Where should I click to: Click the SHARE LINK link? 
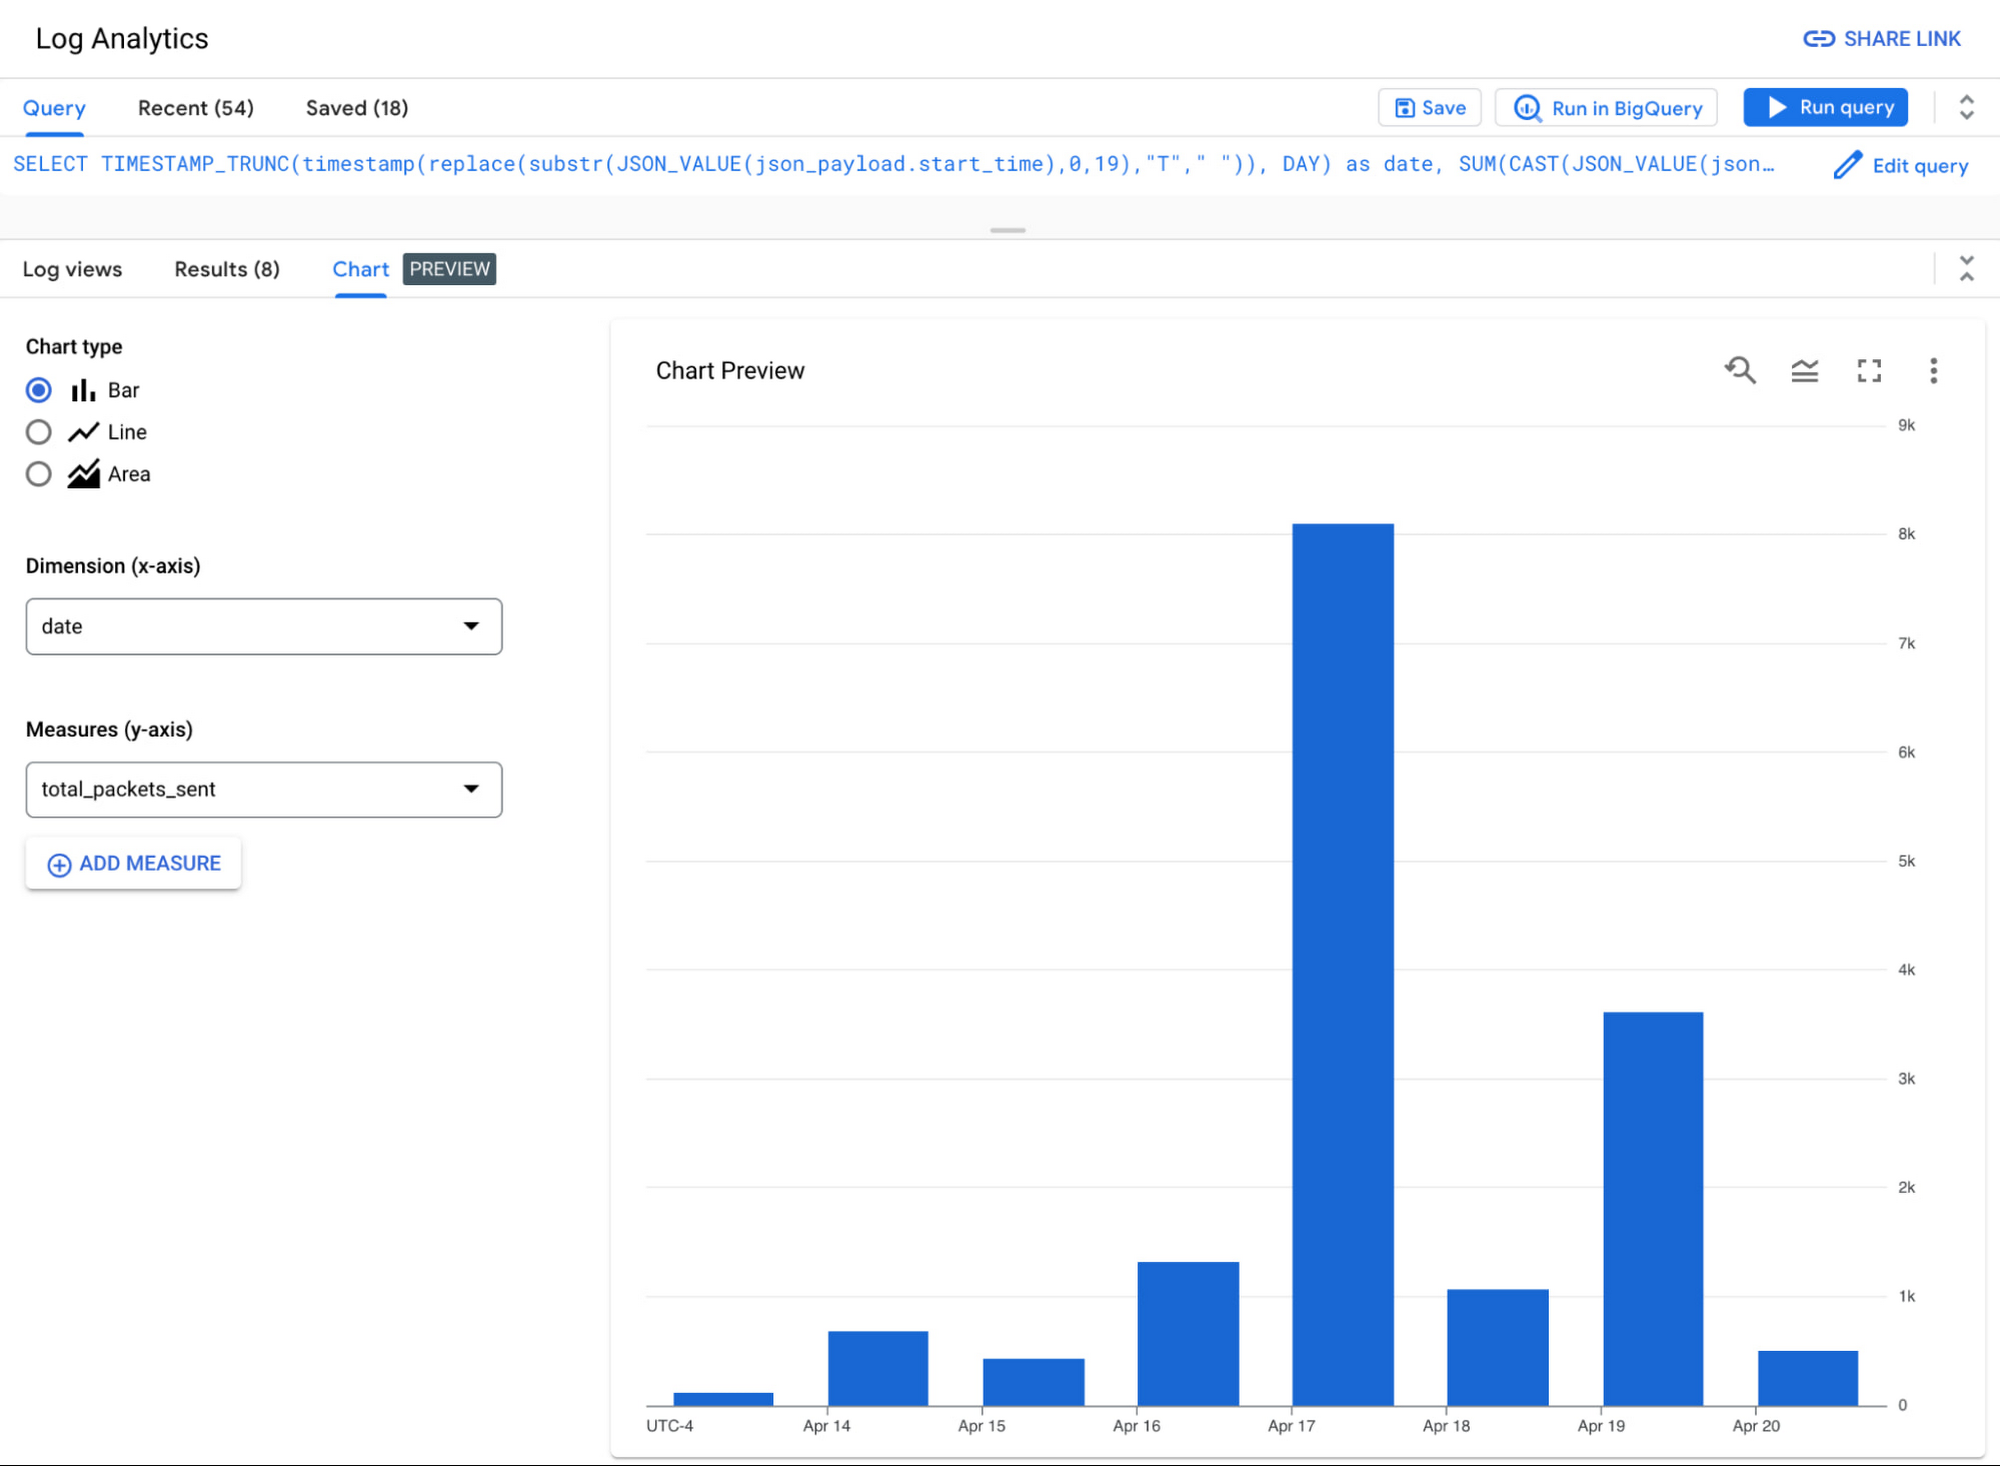pyautogui.click(x=1882, y=39)
